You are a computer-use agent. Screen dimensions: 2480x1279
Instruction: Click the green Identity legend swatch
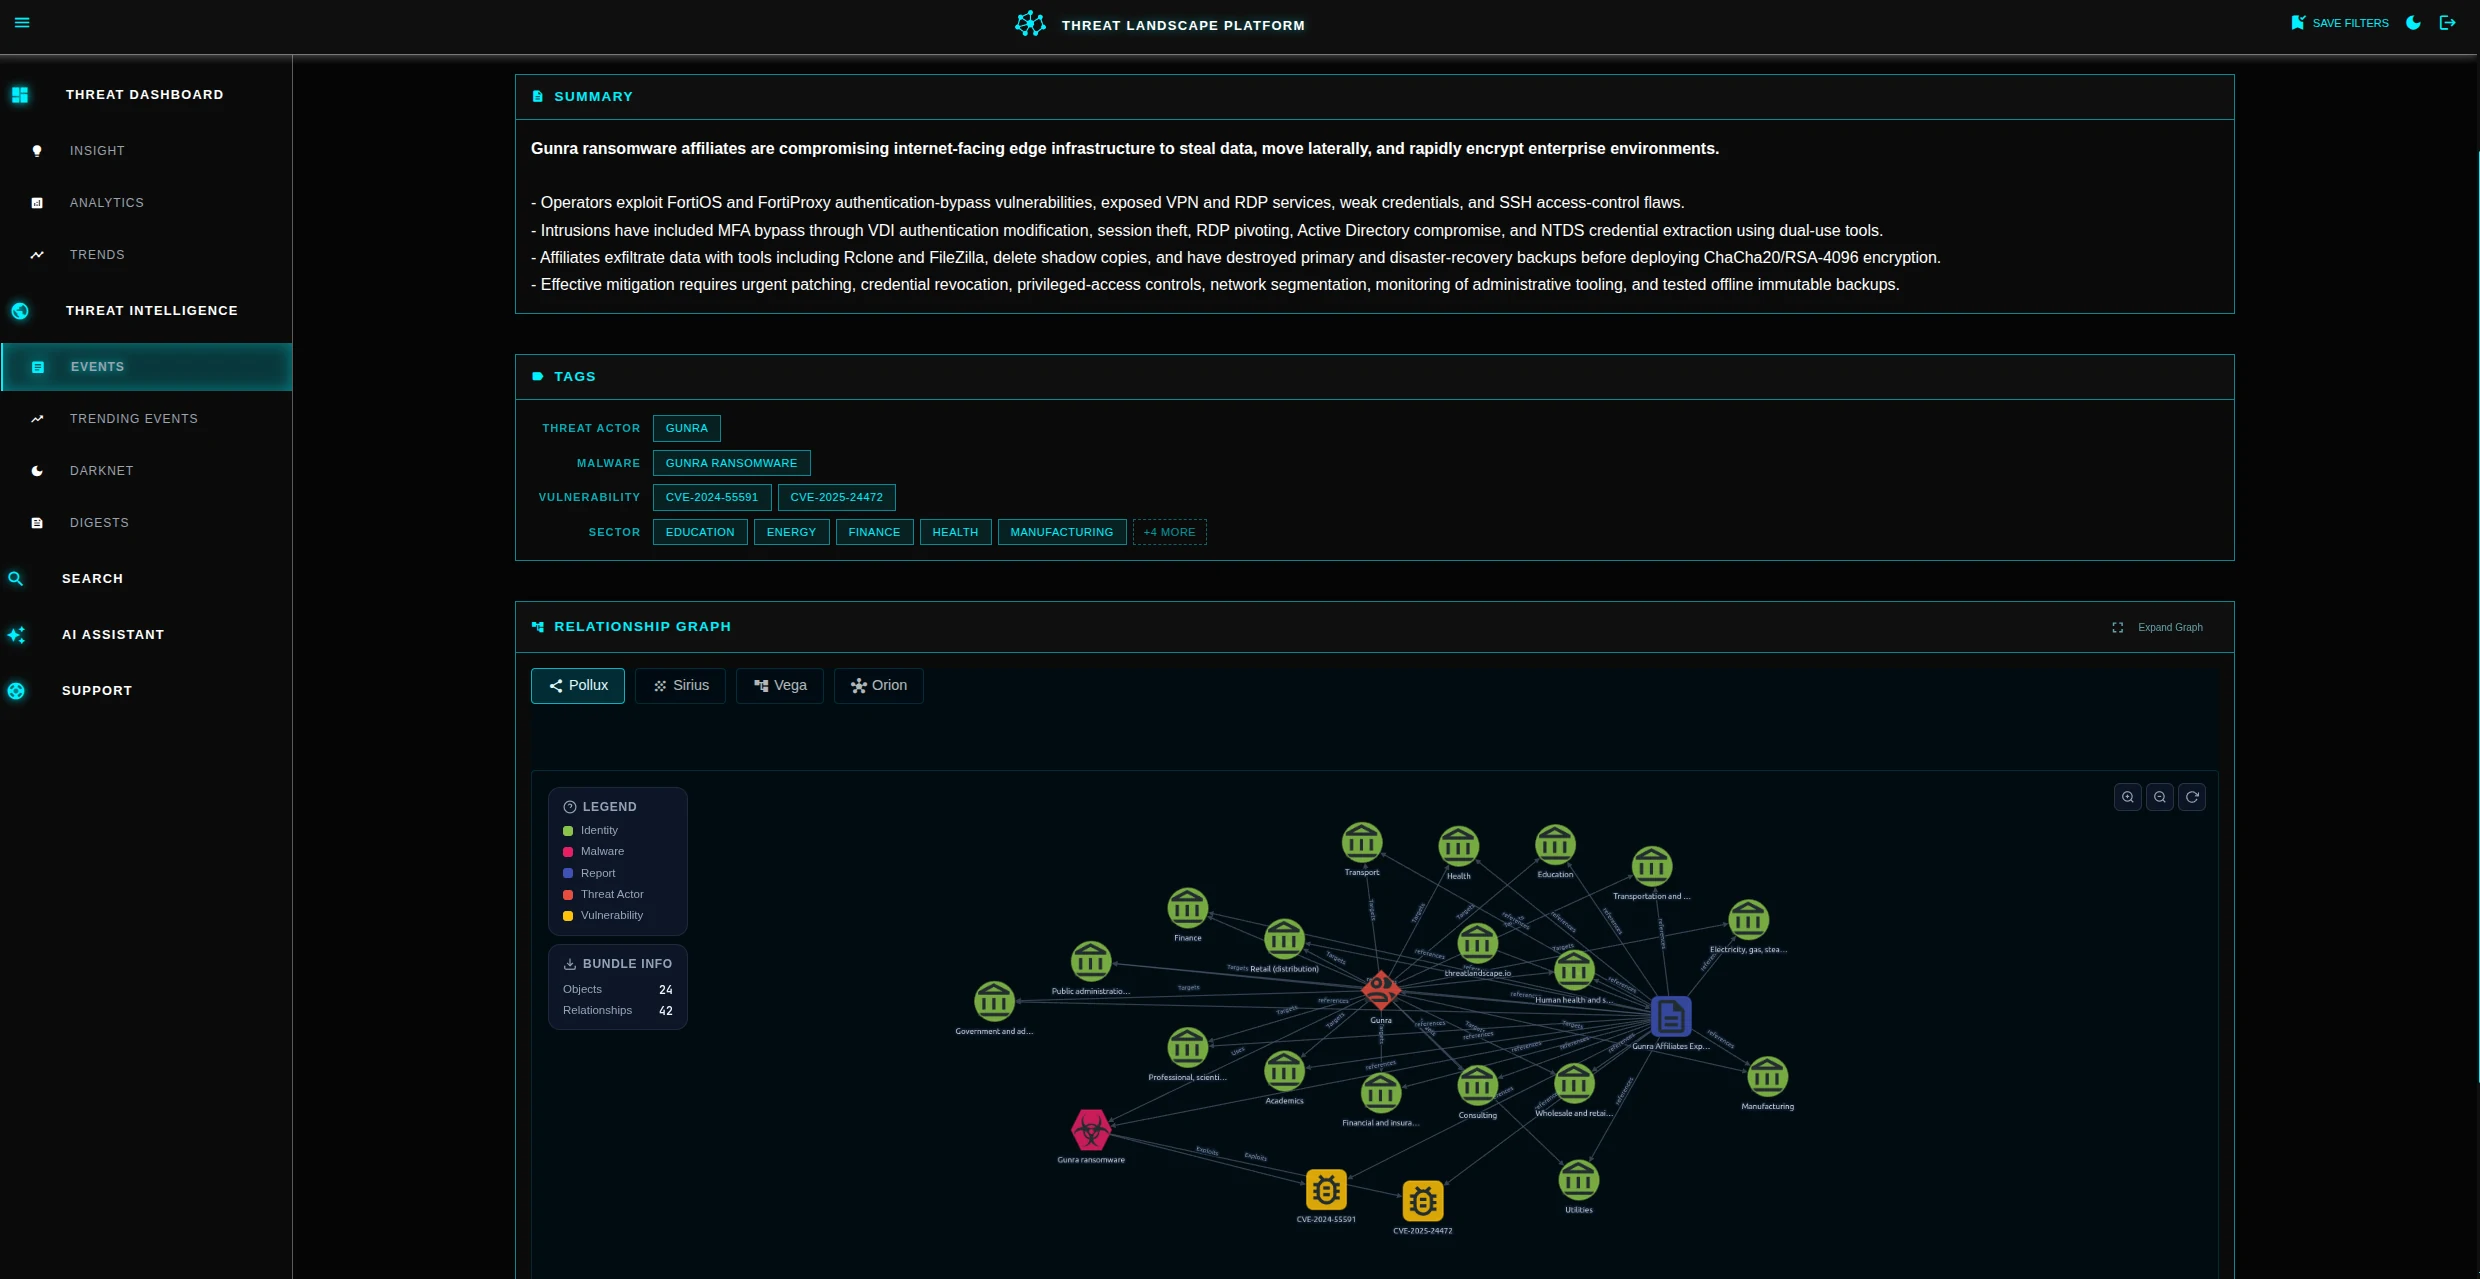[x=568, y=831]
